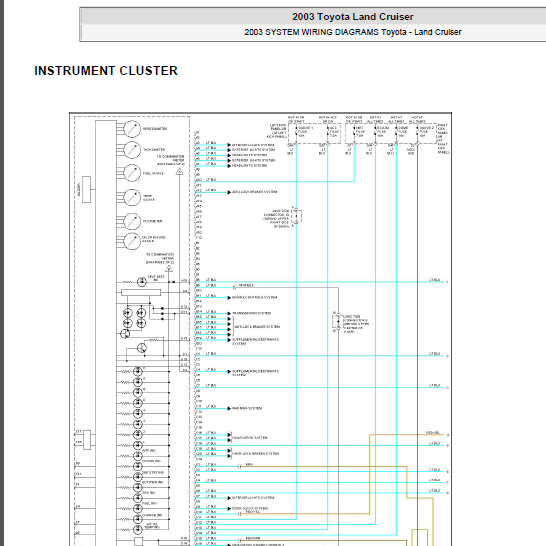This screenshot has height=546, width=546.
Task: Click the FUEL IND lamp symbol
Action: pos(138,508)
